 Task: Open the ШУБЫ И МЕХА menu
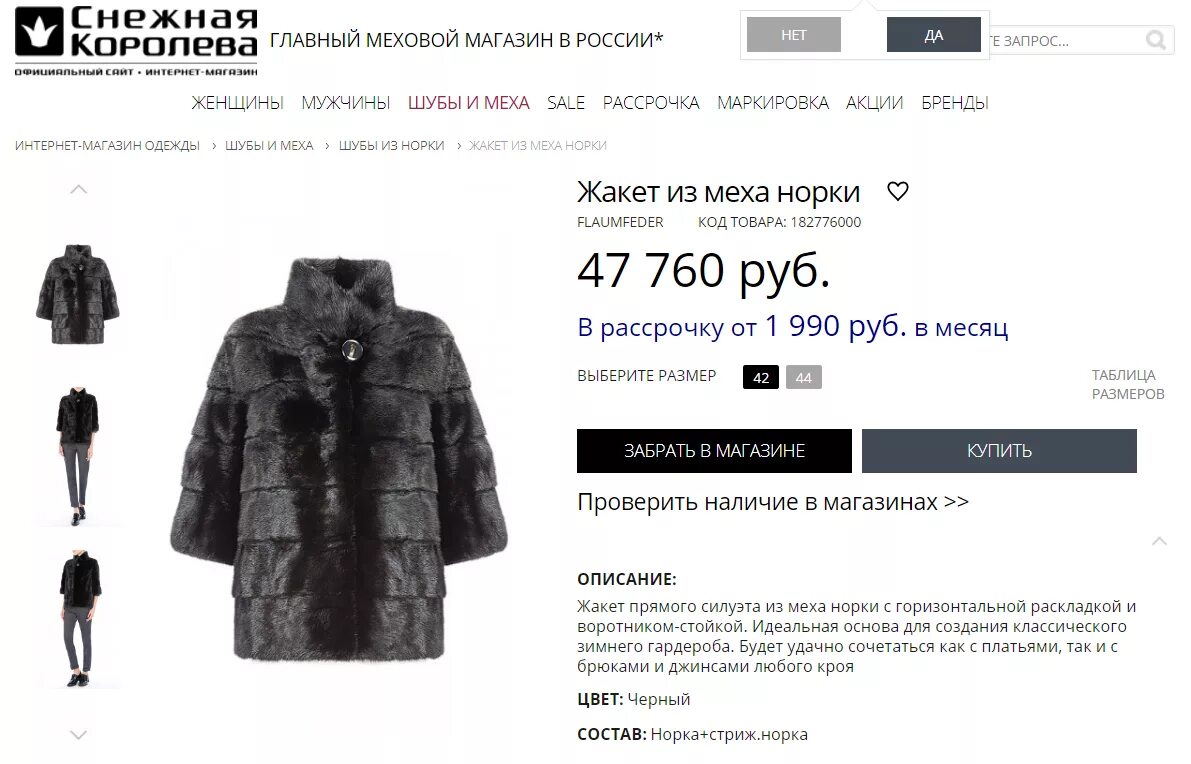[469, 103]
